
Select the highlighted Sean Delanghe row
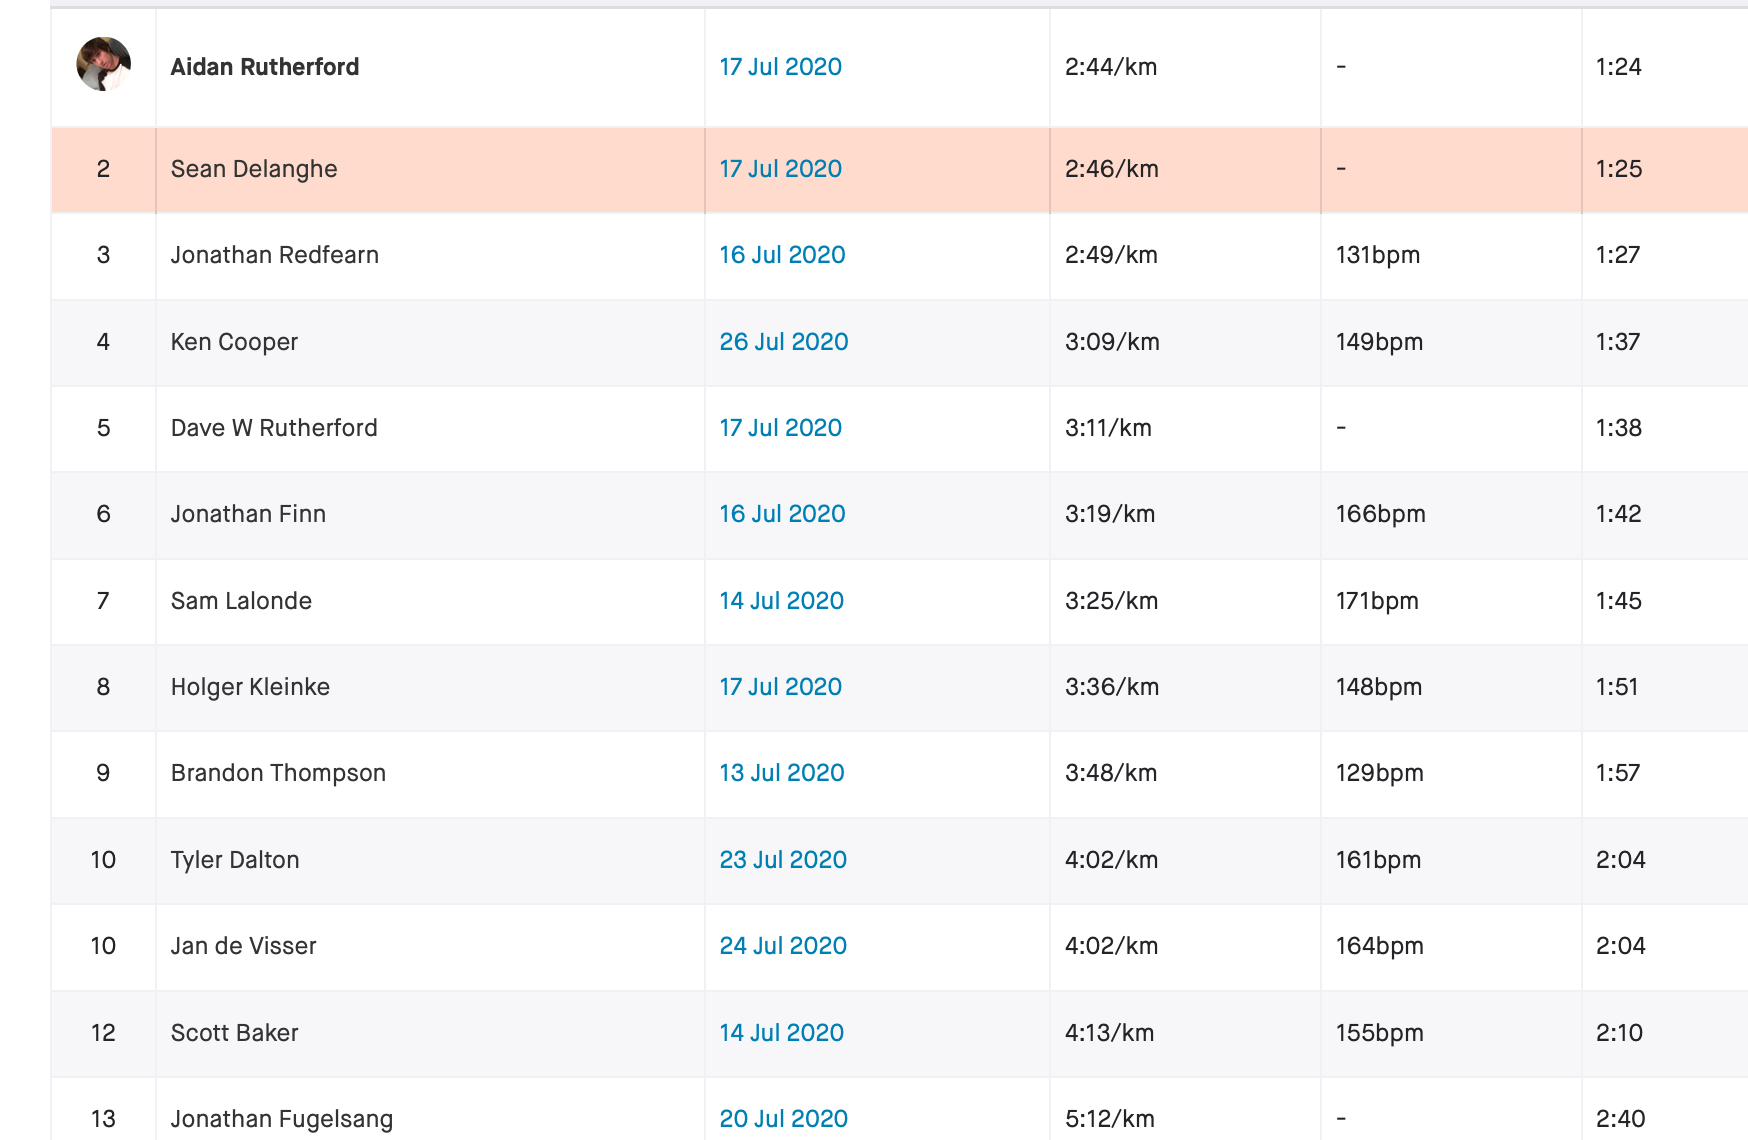pyautogui.click(x=899, y=170)
